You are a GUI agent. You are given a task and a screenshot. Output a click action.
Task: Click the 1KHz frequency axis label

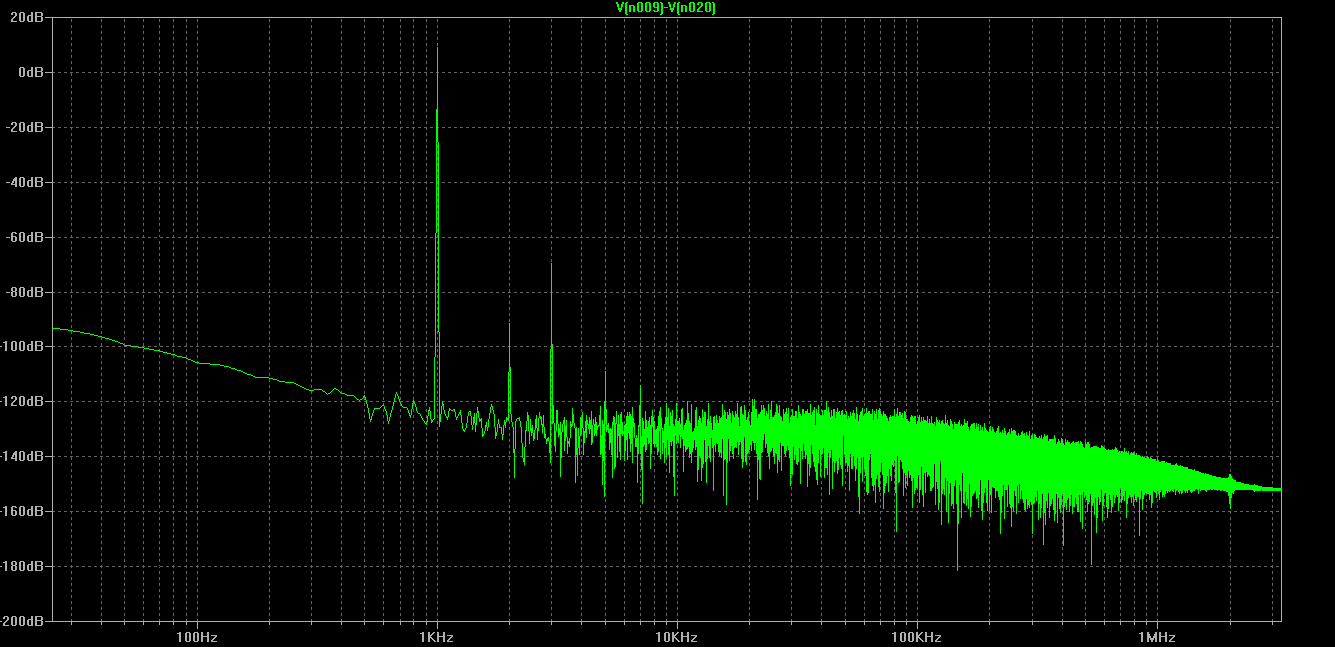[x=437, y=637]
